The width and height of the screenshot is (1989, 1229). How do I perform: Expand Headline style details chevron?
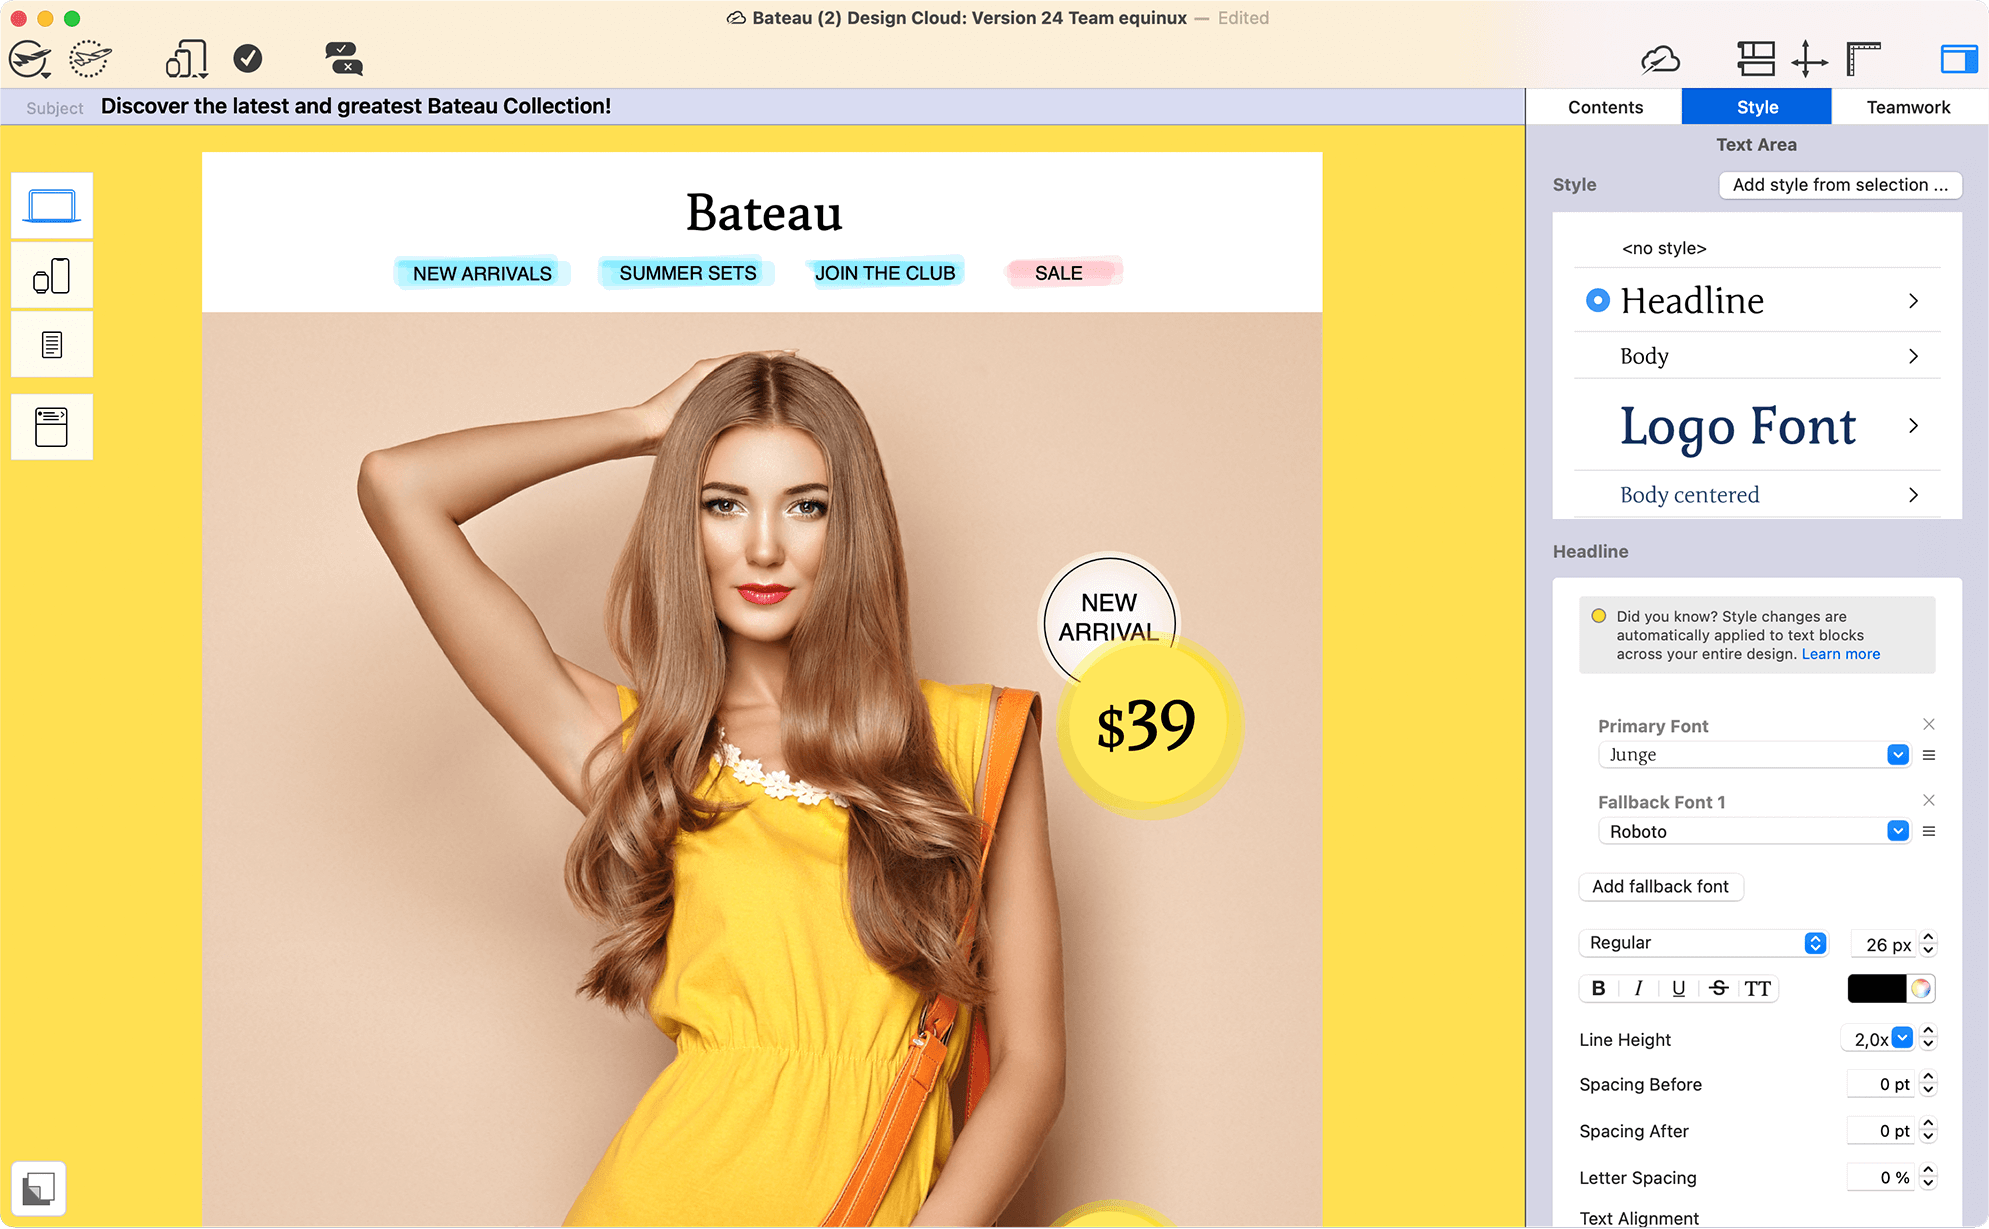[x=1913, y=301]
